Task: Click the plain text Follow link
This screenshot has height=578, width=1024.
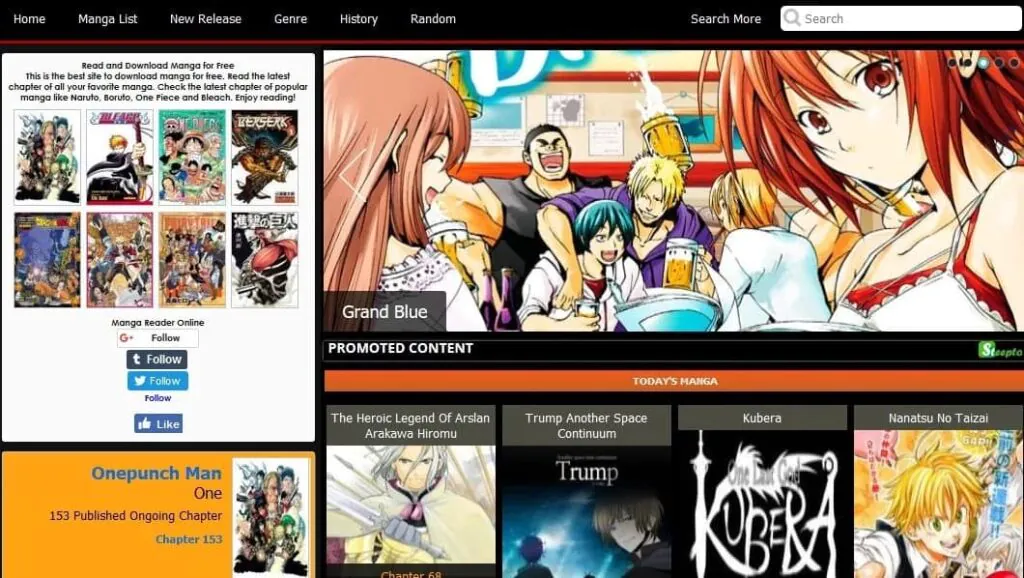Action: point(157,398)
